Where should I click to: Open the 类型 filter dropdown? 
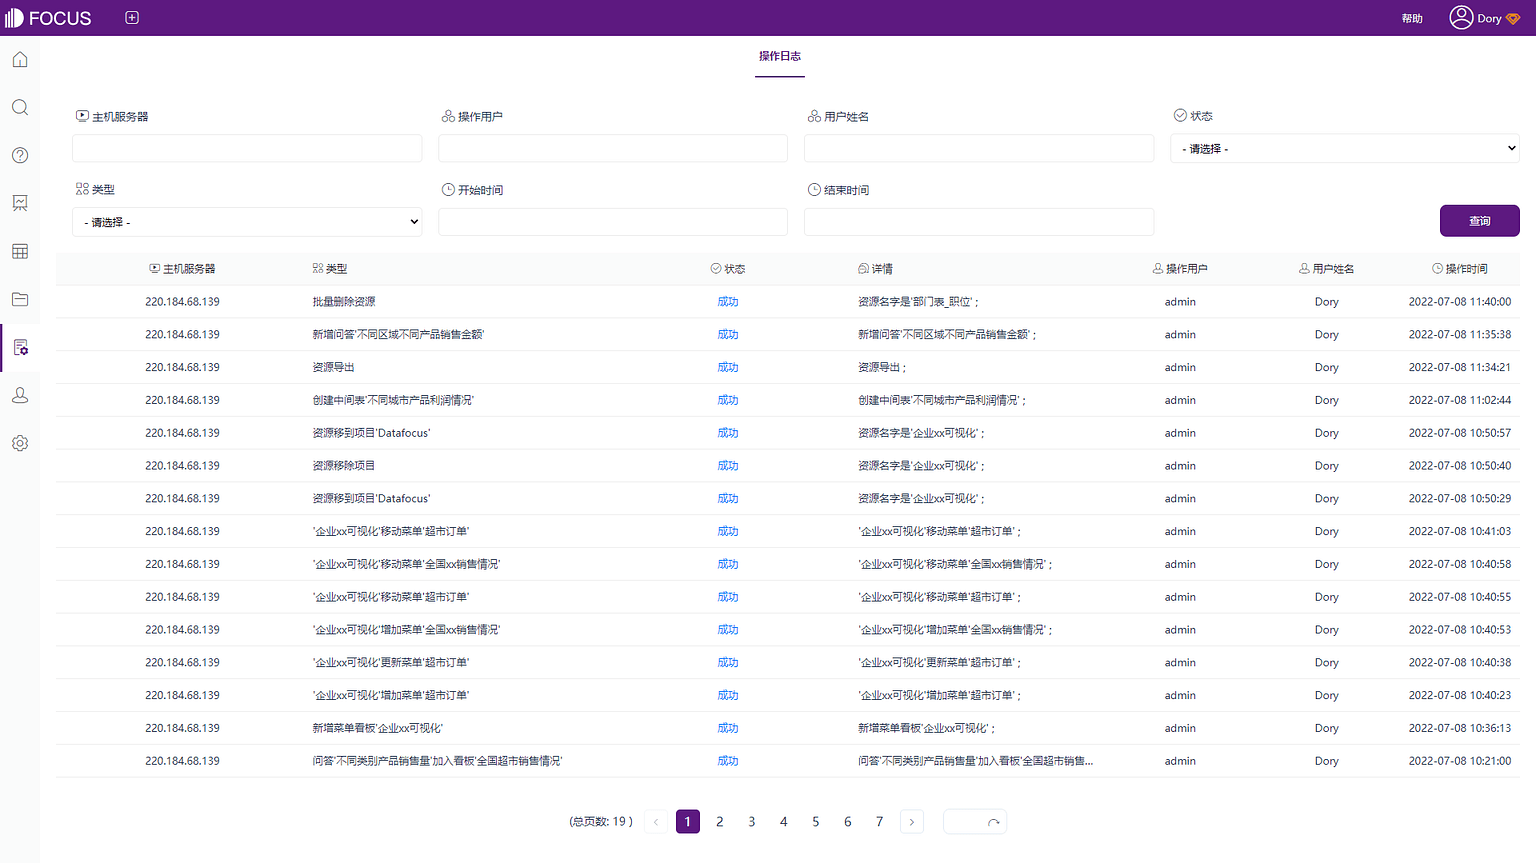click(x=247, y=222)
